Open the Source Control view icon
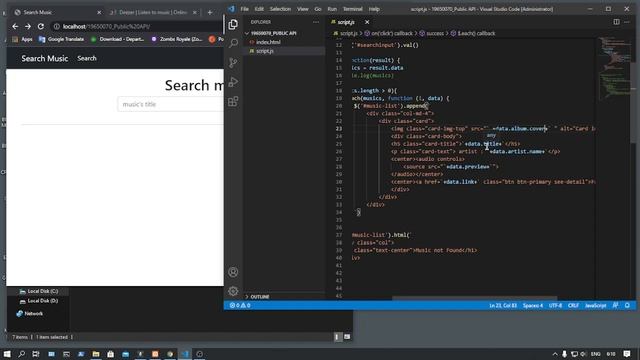Screen dimensions: 640x360 click(x=233, y=62)
